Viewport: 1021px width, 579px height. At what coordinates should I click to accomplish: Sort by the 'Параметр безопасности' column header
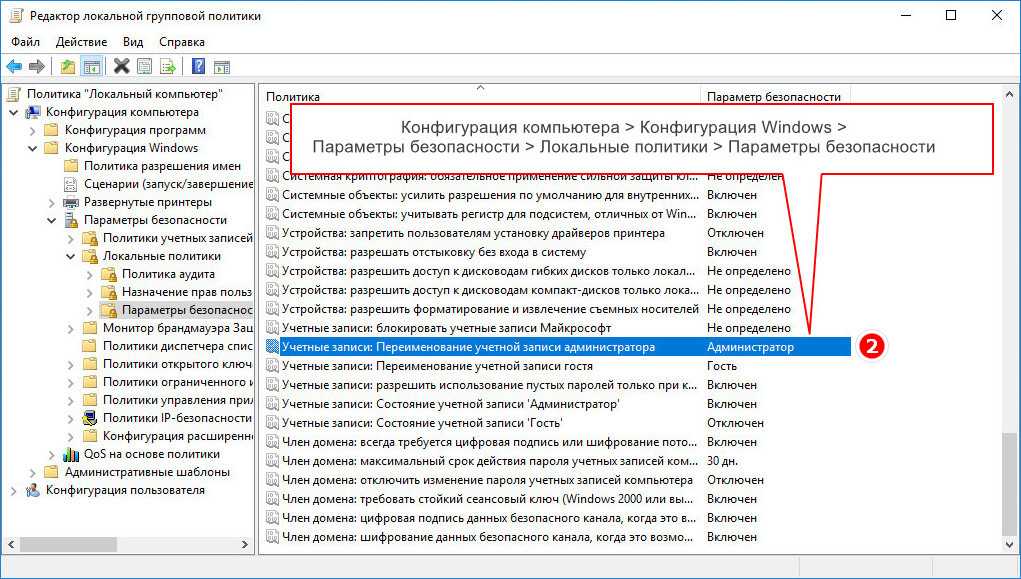click(x=776, y=96)
